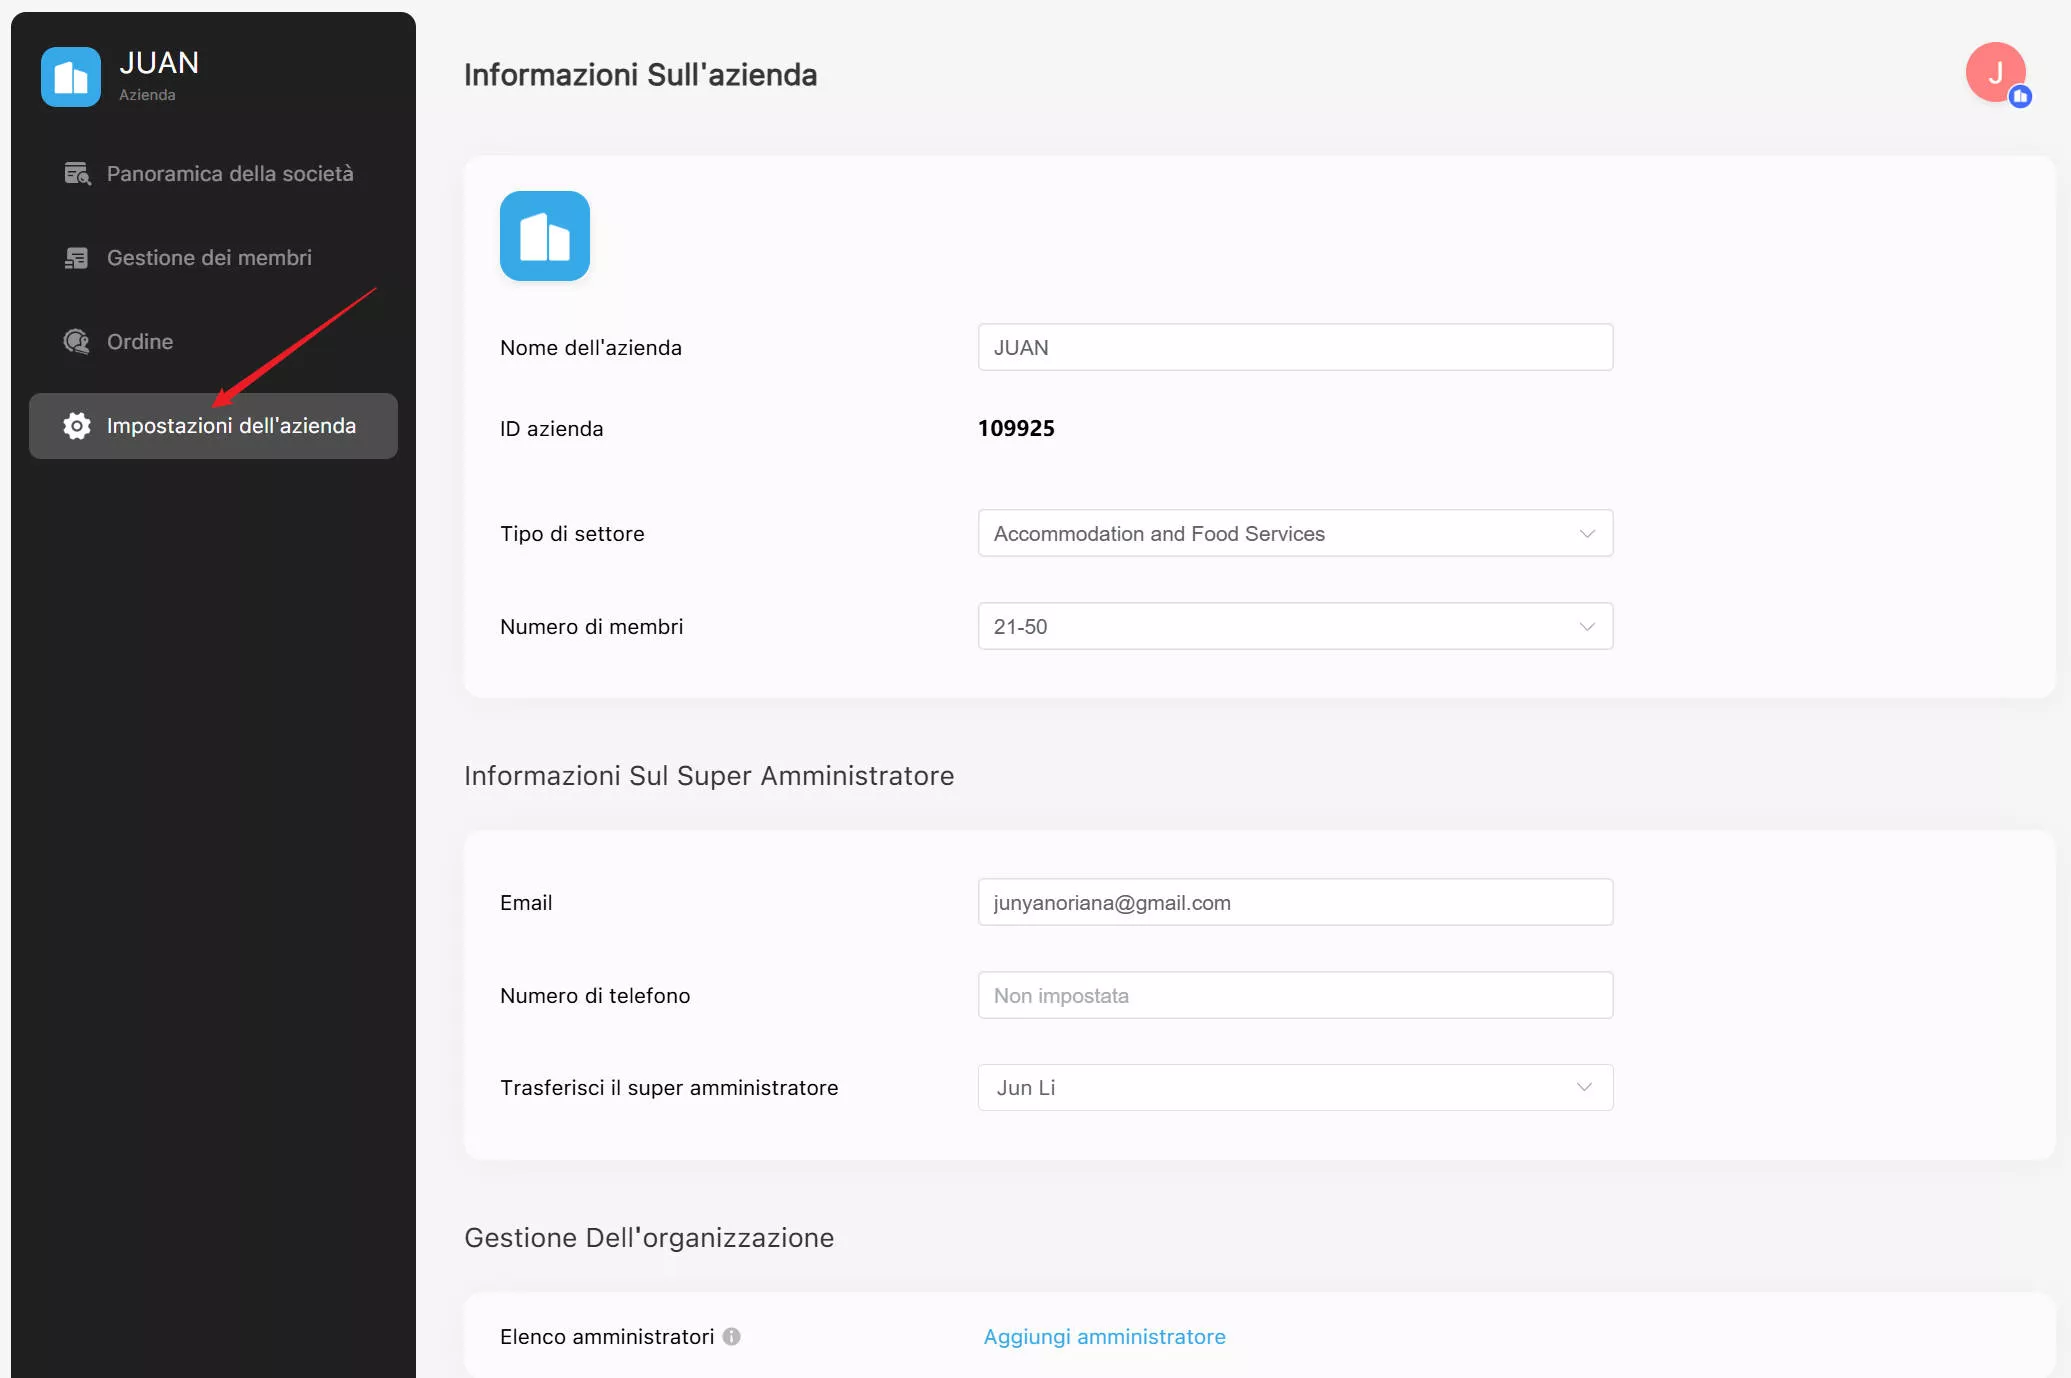Image resolution: width=2071 pixels, height=1378 pixels.
Task: Click the Aggiungi amministratore link
Action: pyautogui.click(x=1104, y=1337)
